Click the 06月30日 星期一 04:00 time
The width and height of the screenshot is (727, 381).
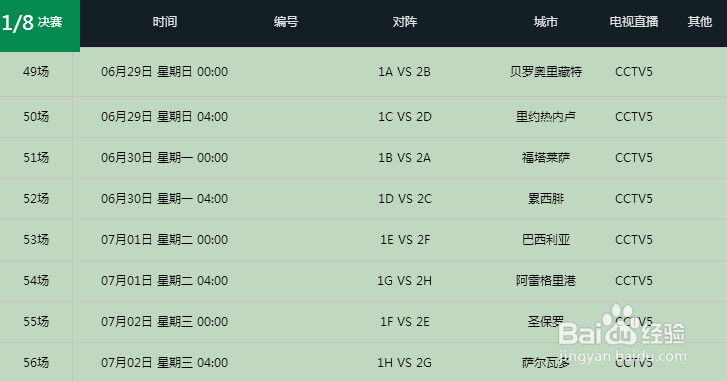point(165,199)
